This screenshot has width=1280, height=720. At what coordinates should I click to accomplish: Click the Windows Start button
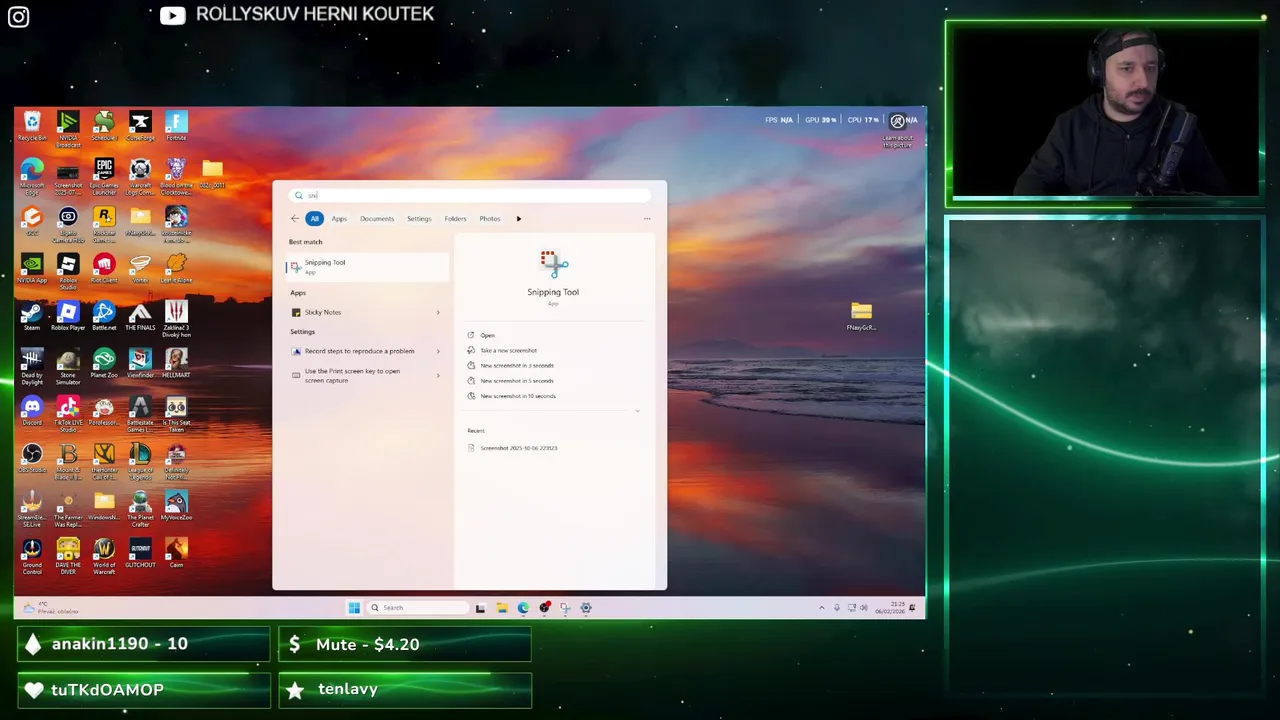pos(354,608)
